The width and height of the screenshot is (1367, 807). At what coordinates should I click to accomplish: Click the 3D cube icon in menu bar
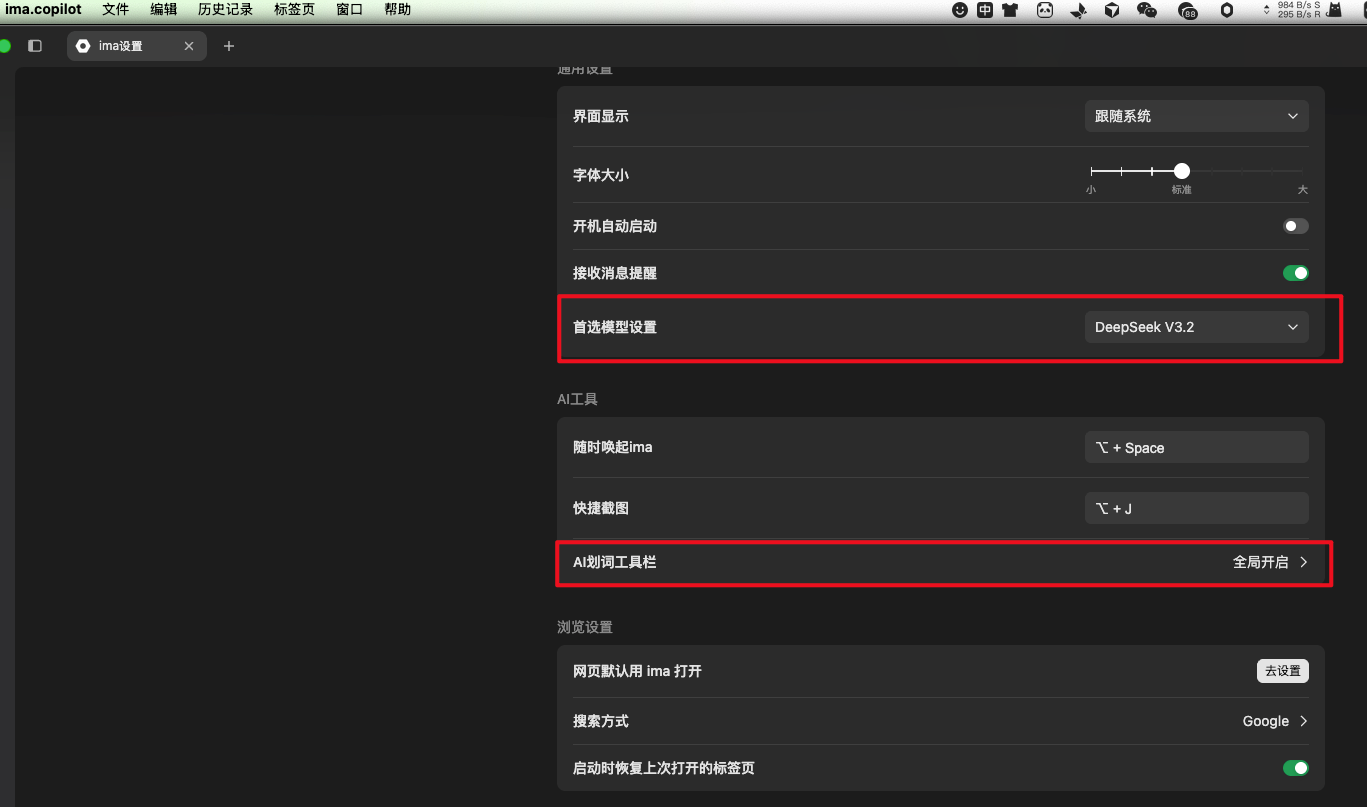(1112, 10)
